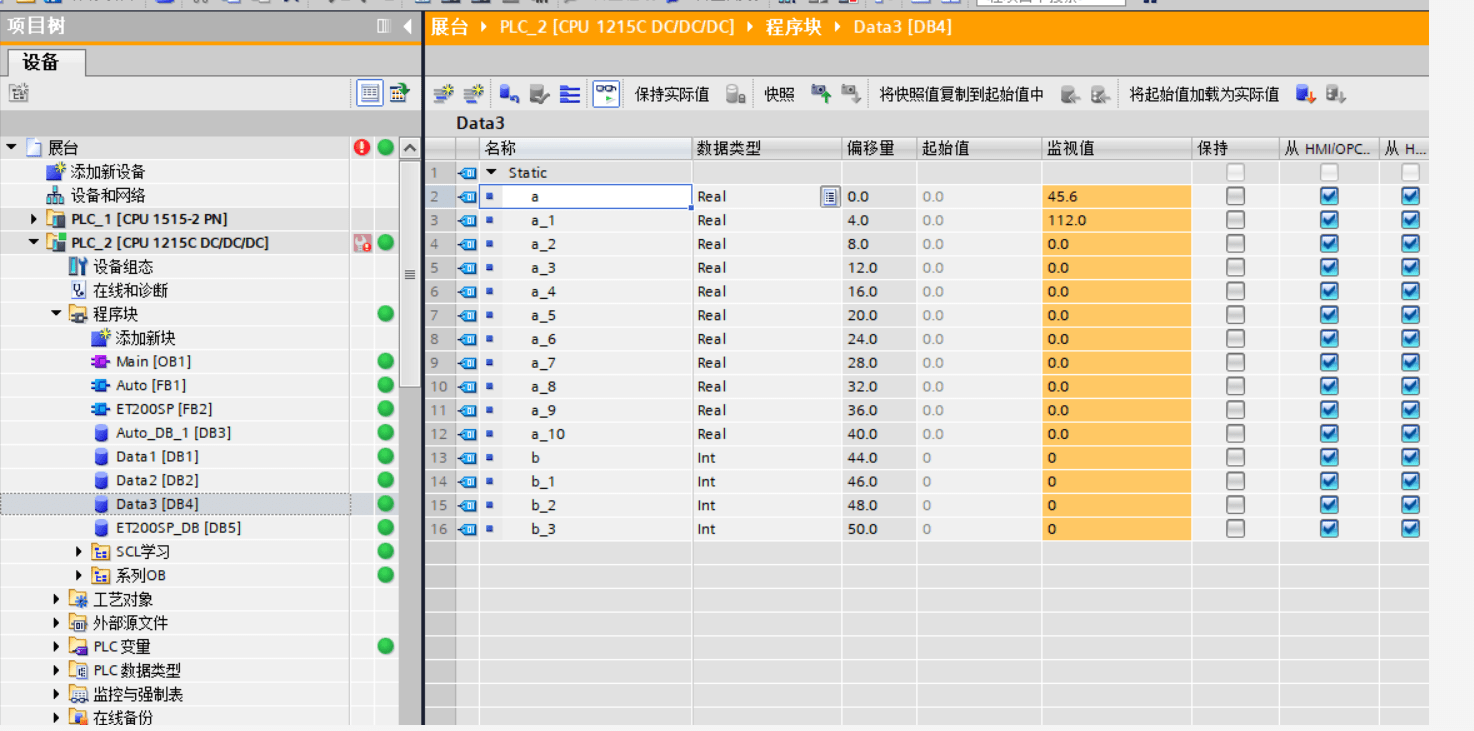Click the add new row icon
Screen dimensions: 1474x731
473,94
